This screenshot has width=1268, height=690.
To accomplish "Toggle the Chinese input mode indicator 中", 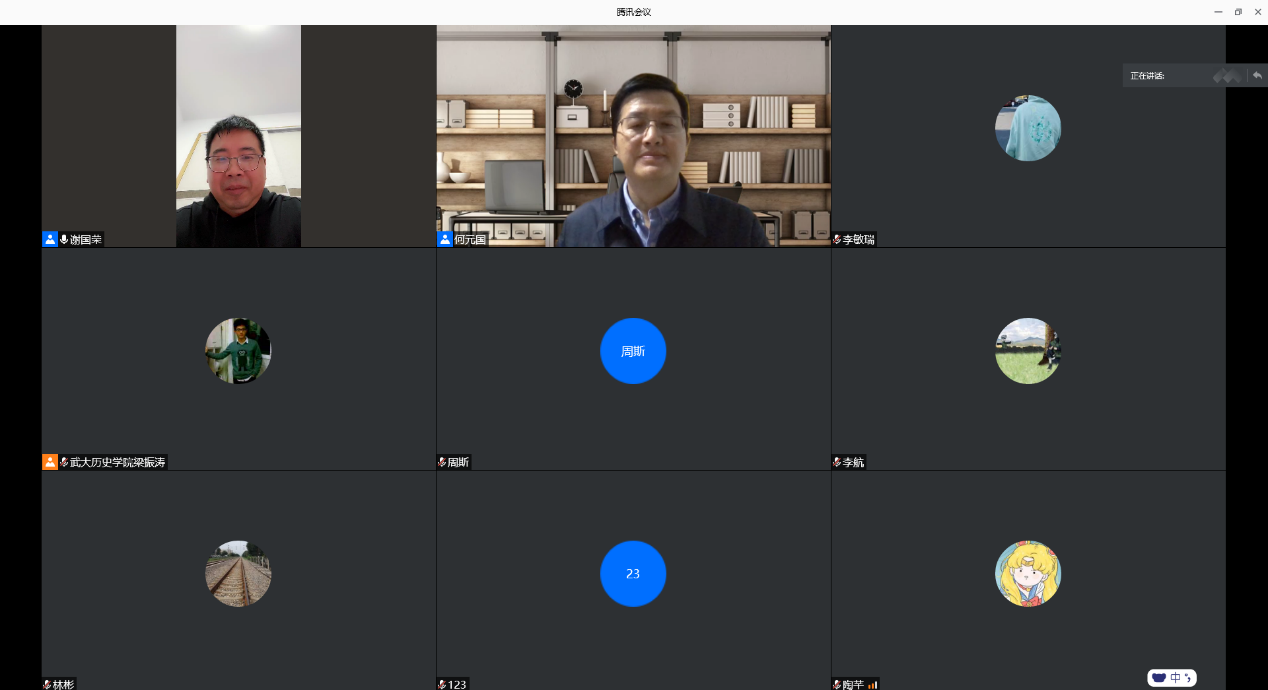I will tap(1175, 677).
